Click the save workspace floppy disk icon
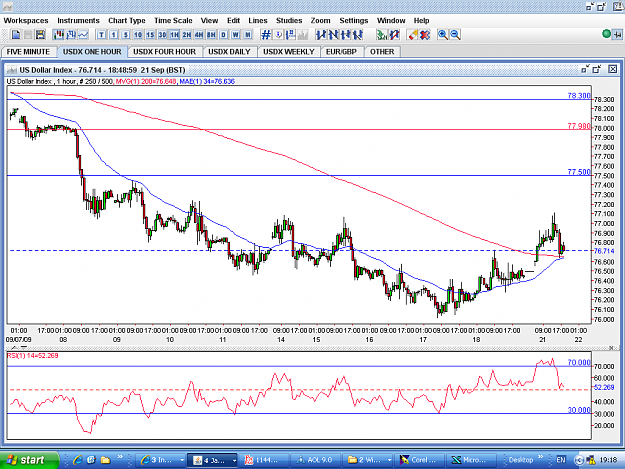This screenshot has height=469, width=625. [40, 35]
